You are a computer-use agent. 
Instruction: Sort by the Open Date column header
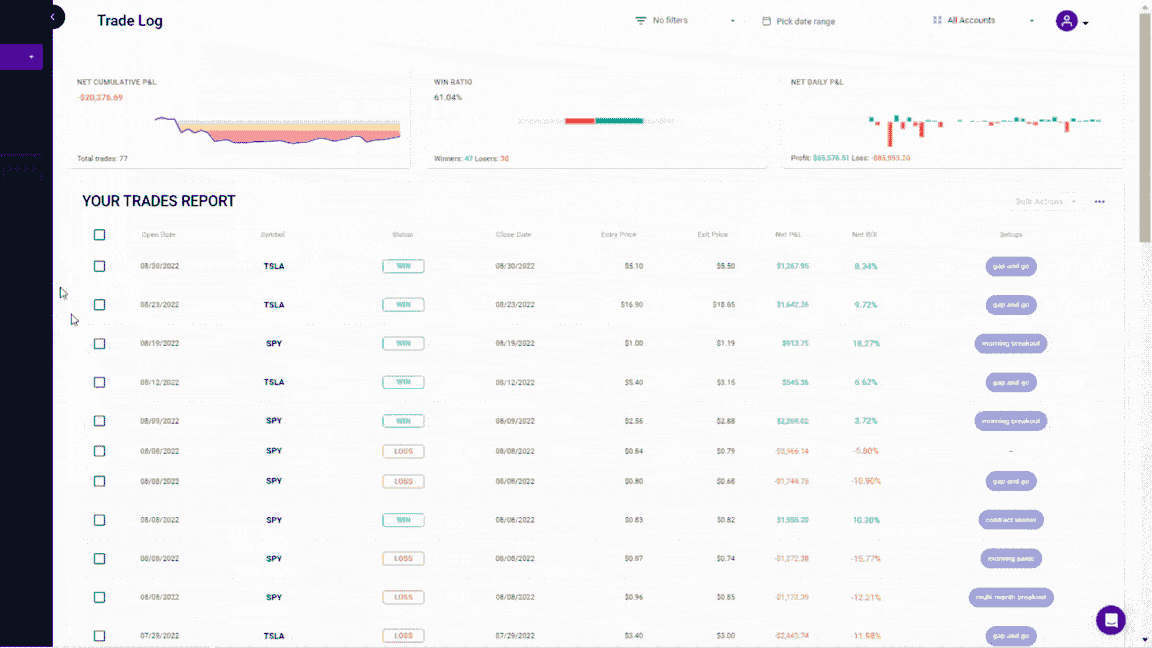[x=158, y=235]
